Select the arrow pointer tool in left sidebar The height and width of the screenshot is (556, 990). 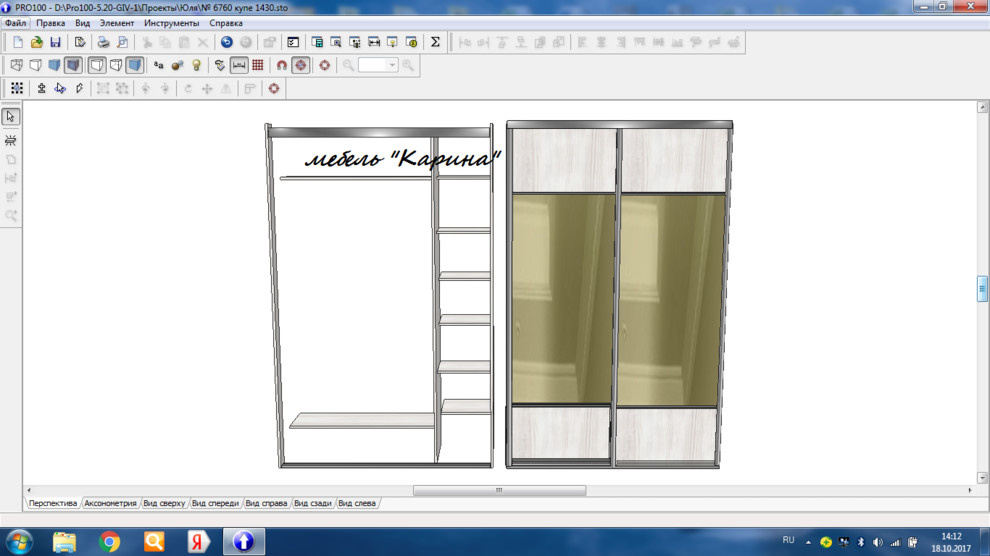tap(11, 117)
